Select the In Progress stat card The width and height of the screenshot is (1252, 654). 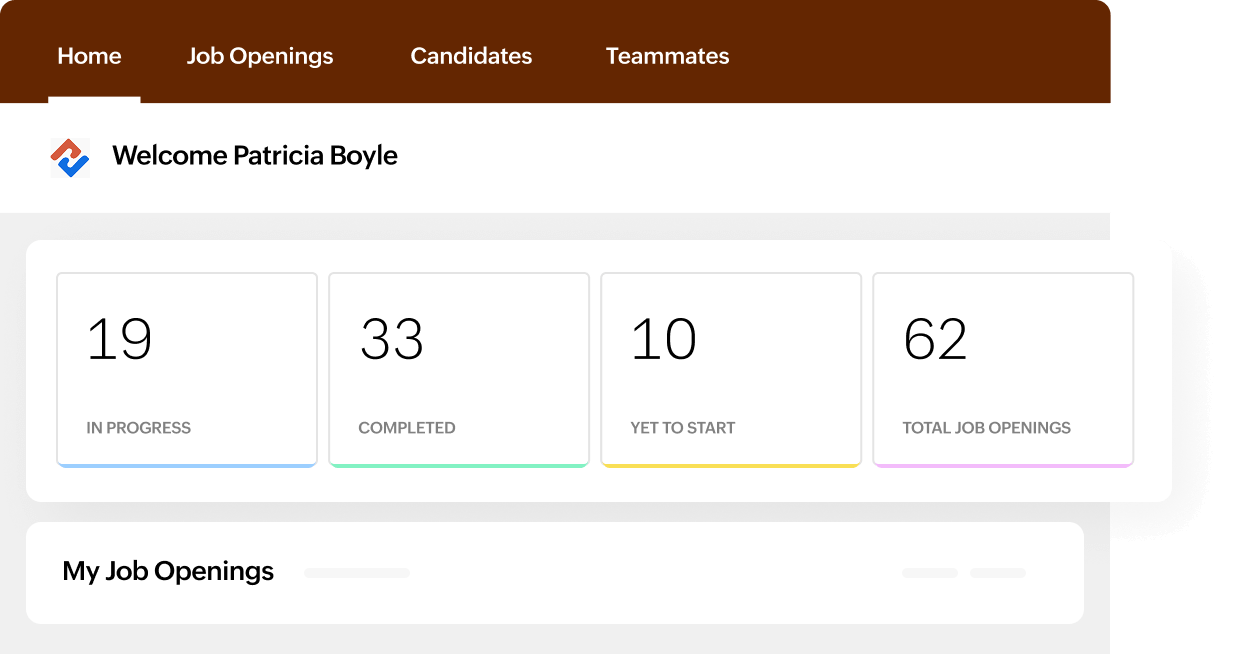coord(186,369)
